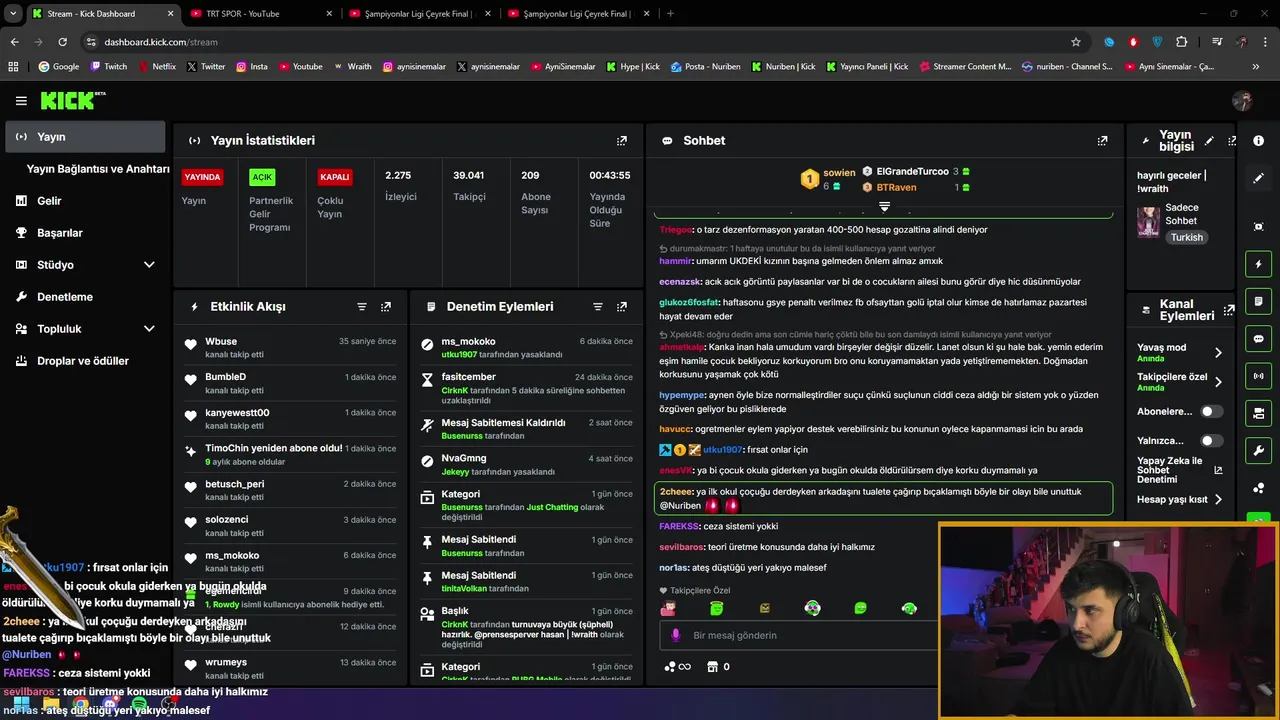Image resolution: width=1280 pixels, height=720 pixels.
Task: Click the pencil icon in the right toolbar
Action: pyautogui.click(x=1259, y=178)
